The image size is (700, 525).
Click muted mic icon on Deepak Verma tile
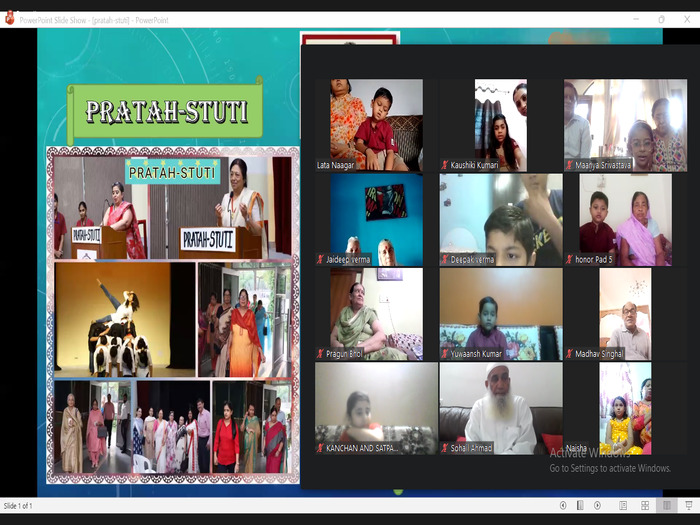pos(444,259)
